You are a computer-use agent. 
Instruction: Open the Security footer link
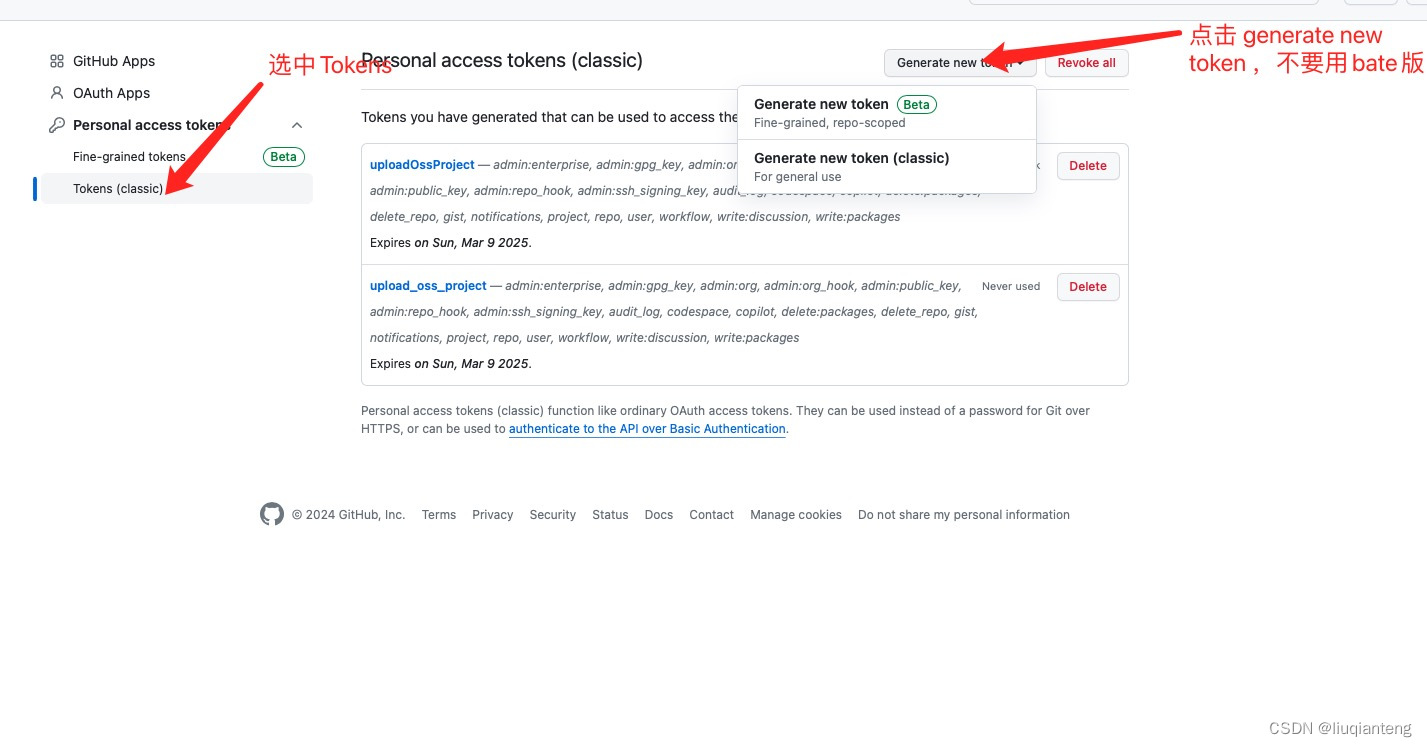pyautogui.click(x=553, y=515)
